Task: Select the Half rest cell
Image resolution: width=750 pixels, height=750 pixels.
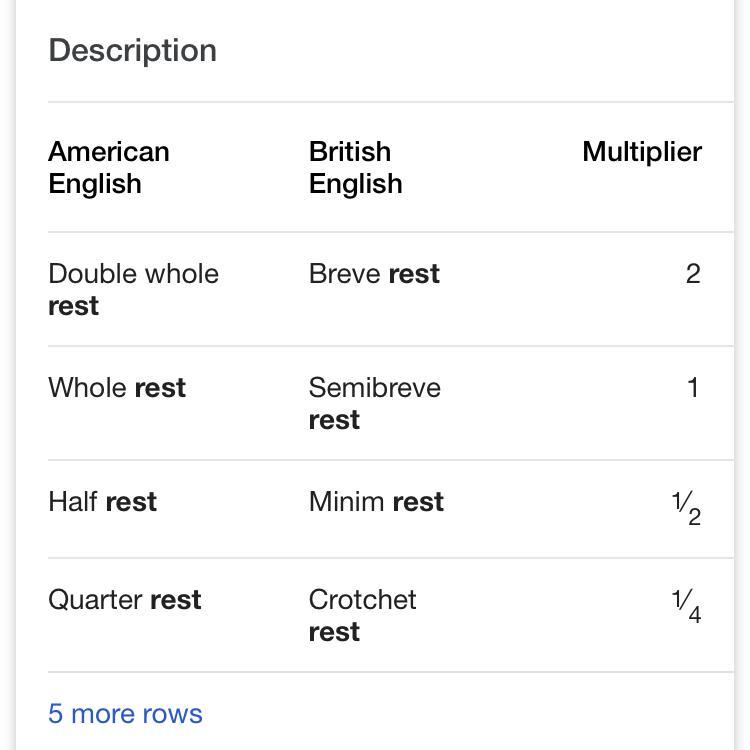Action: (102, 502)
